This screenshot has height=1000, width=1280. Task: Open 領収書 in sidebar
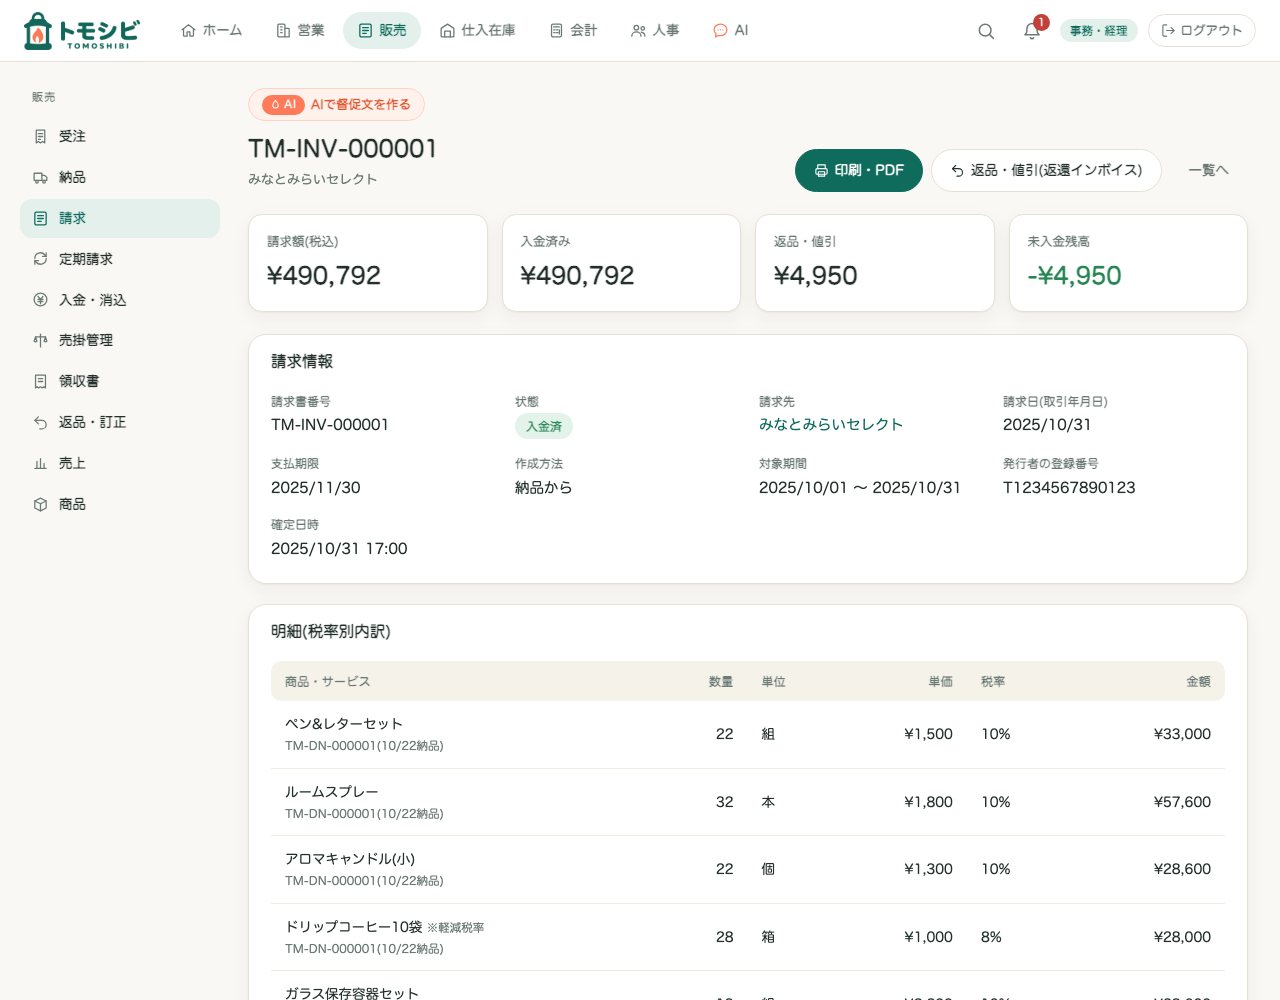(120, 381)
